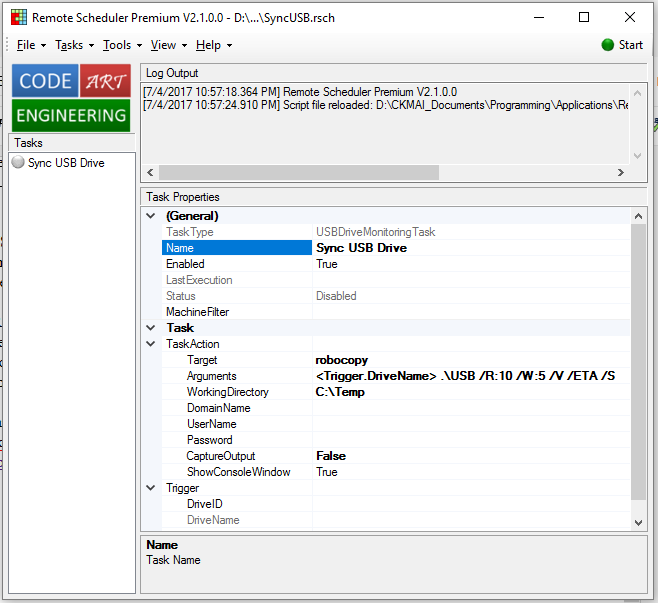
Task: Select the Sync USB Drive task in list
Action: [x=66, y=162]
